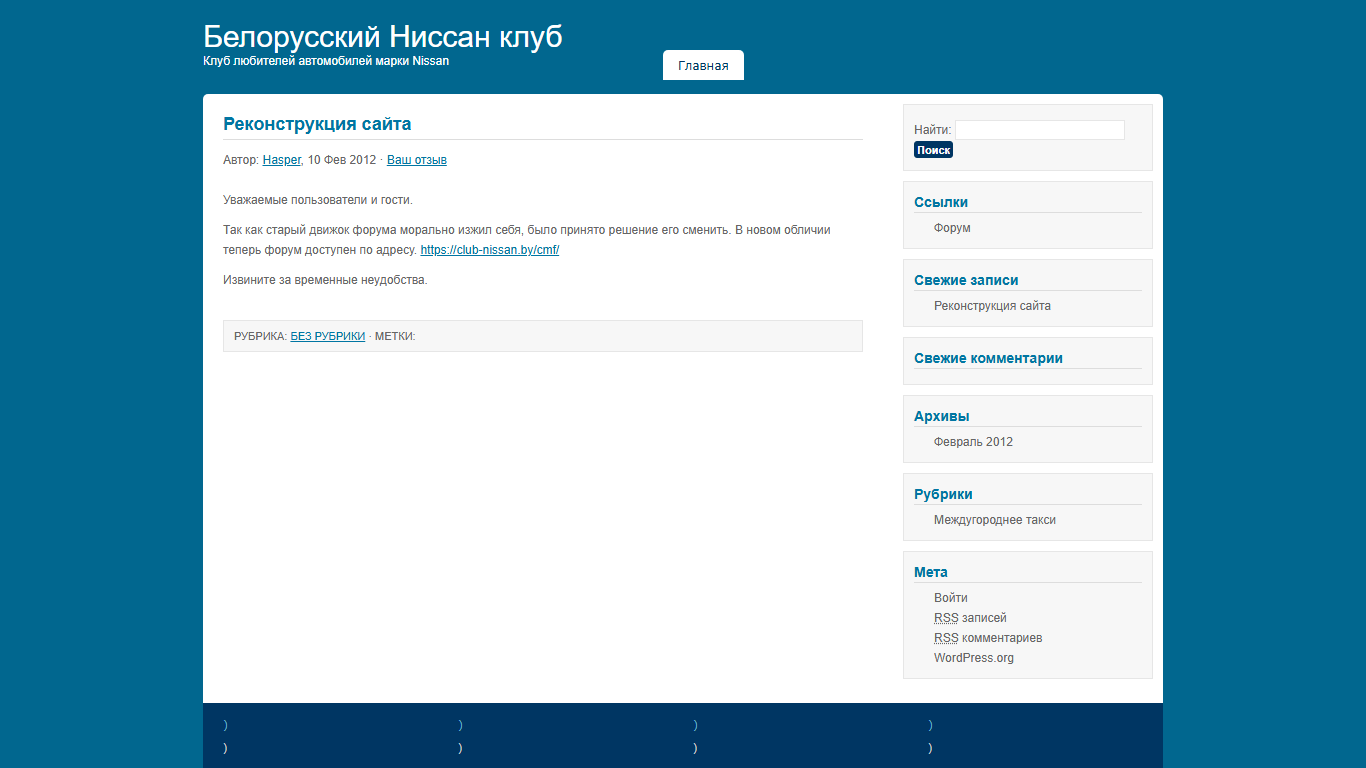1366x768 pixels.
Task: Click the post date 10 Фев 2012
Action: 341,160
